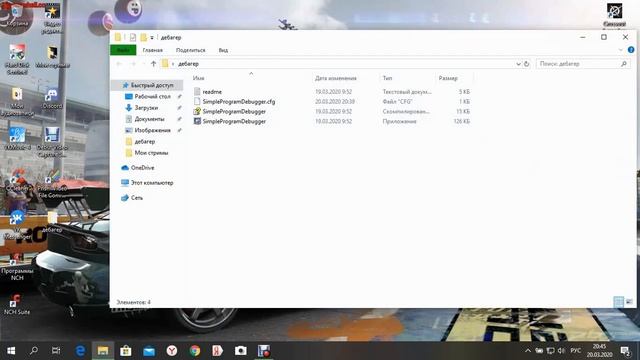Open Рабочий стол in sidebar
The height and width of the screenshot is (360, 640).
pos(152,96)
